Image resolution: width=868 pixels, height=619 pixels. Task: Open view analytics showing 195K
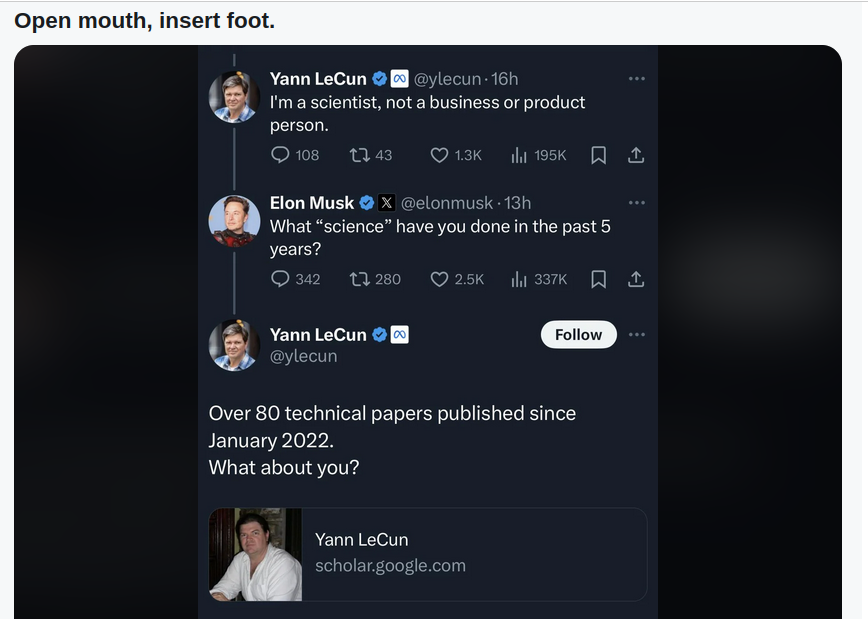(x=519, y=155)
